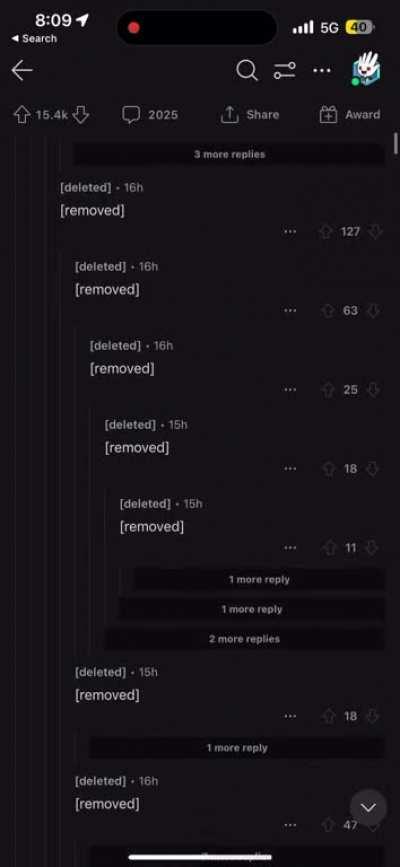Upvote the comment with 25 points
Viewport: 400px width, 867px height.
[328, 390]
